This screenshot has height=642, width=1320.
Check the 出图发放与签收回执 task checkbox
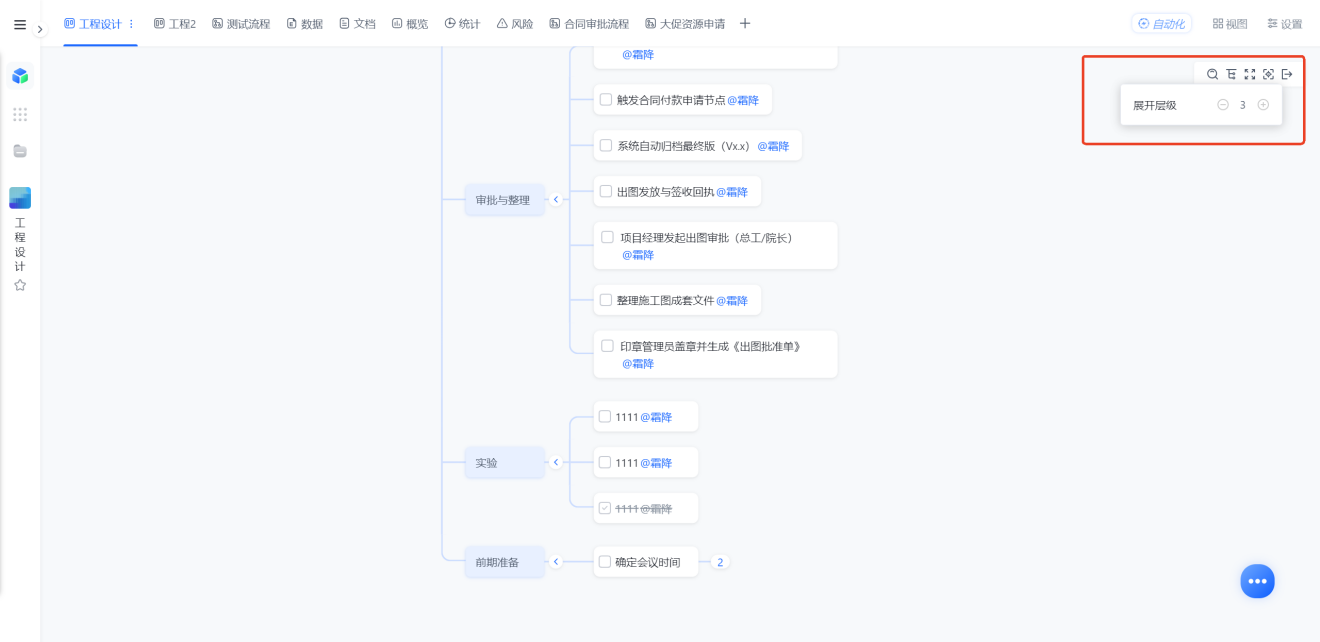pyautogui.click(x=606, y=191)
